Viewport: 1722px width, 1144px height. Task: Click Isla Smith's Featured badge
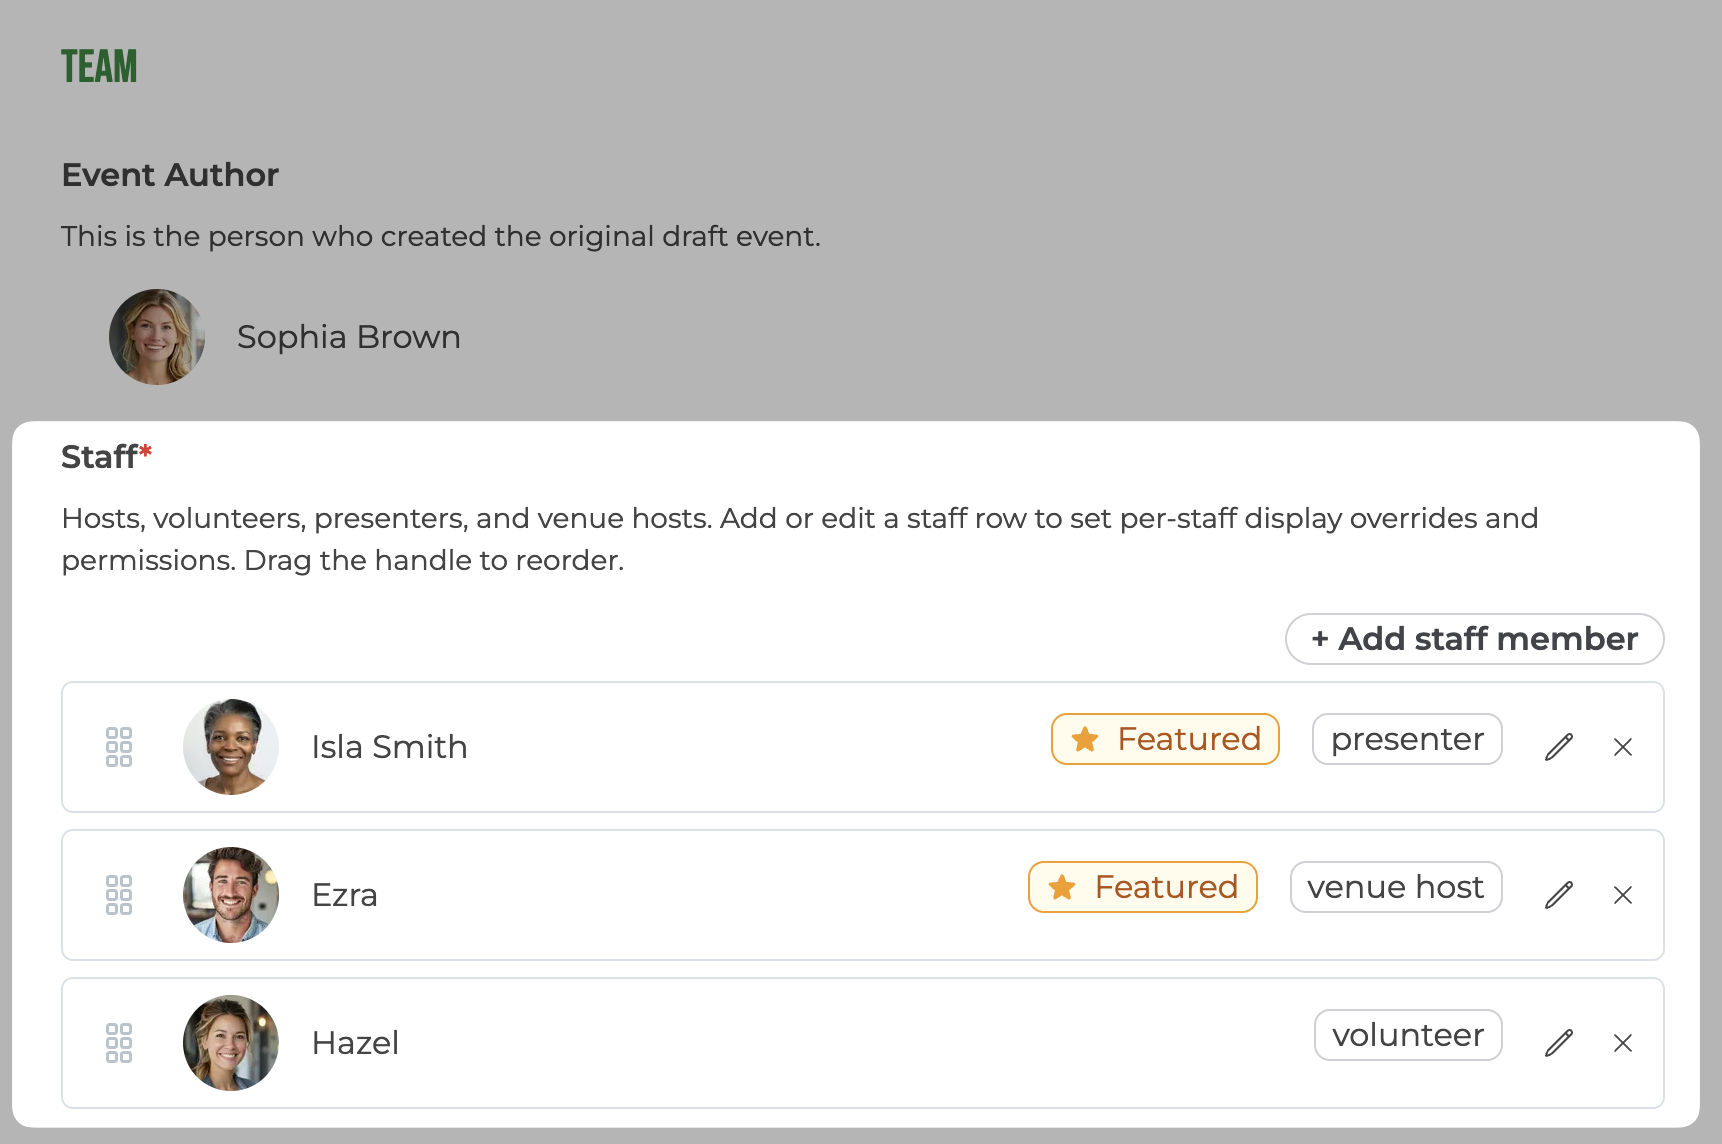(x=1165, y=739)
